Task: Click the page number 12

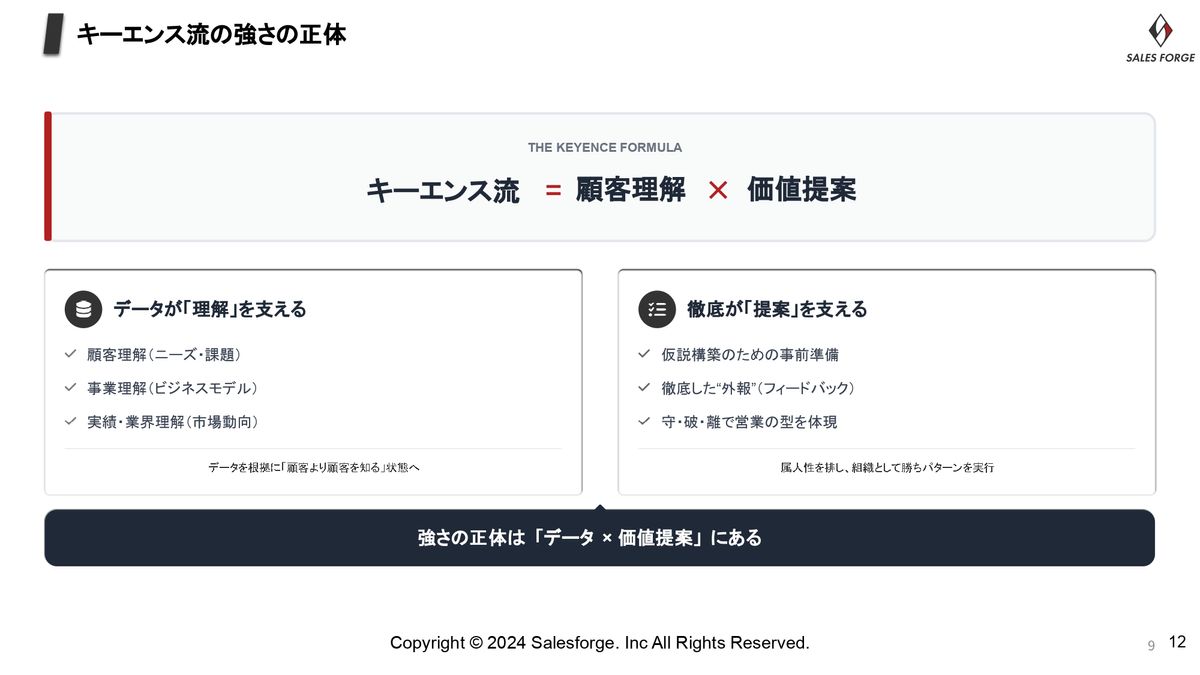Action: click(x=1176, y=642)
